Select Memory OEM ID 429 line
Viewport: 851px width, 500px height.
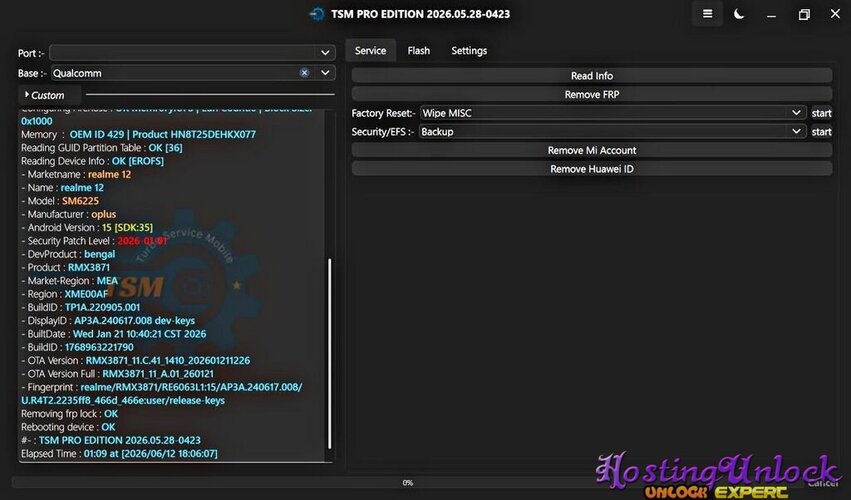138,134
